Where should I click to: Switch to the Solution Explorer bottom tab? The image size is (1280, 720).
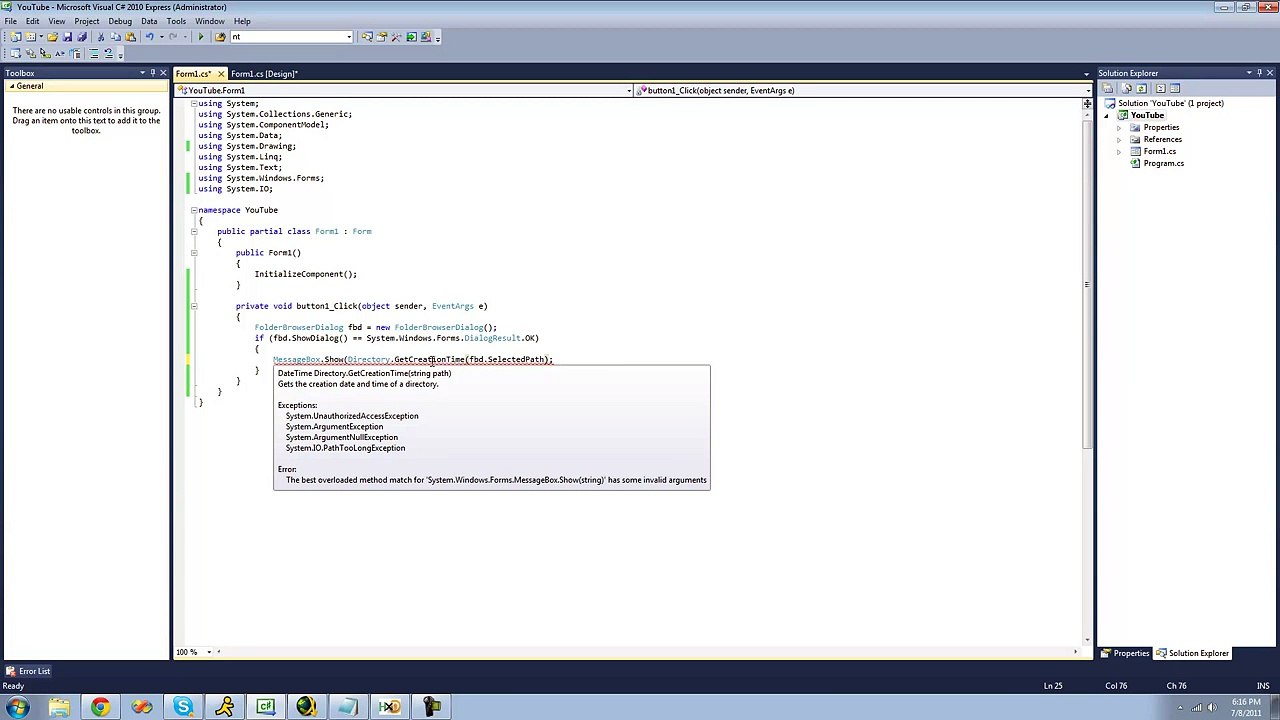pyautogui.click(x=1193, y=653)
